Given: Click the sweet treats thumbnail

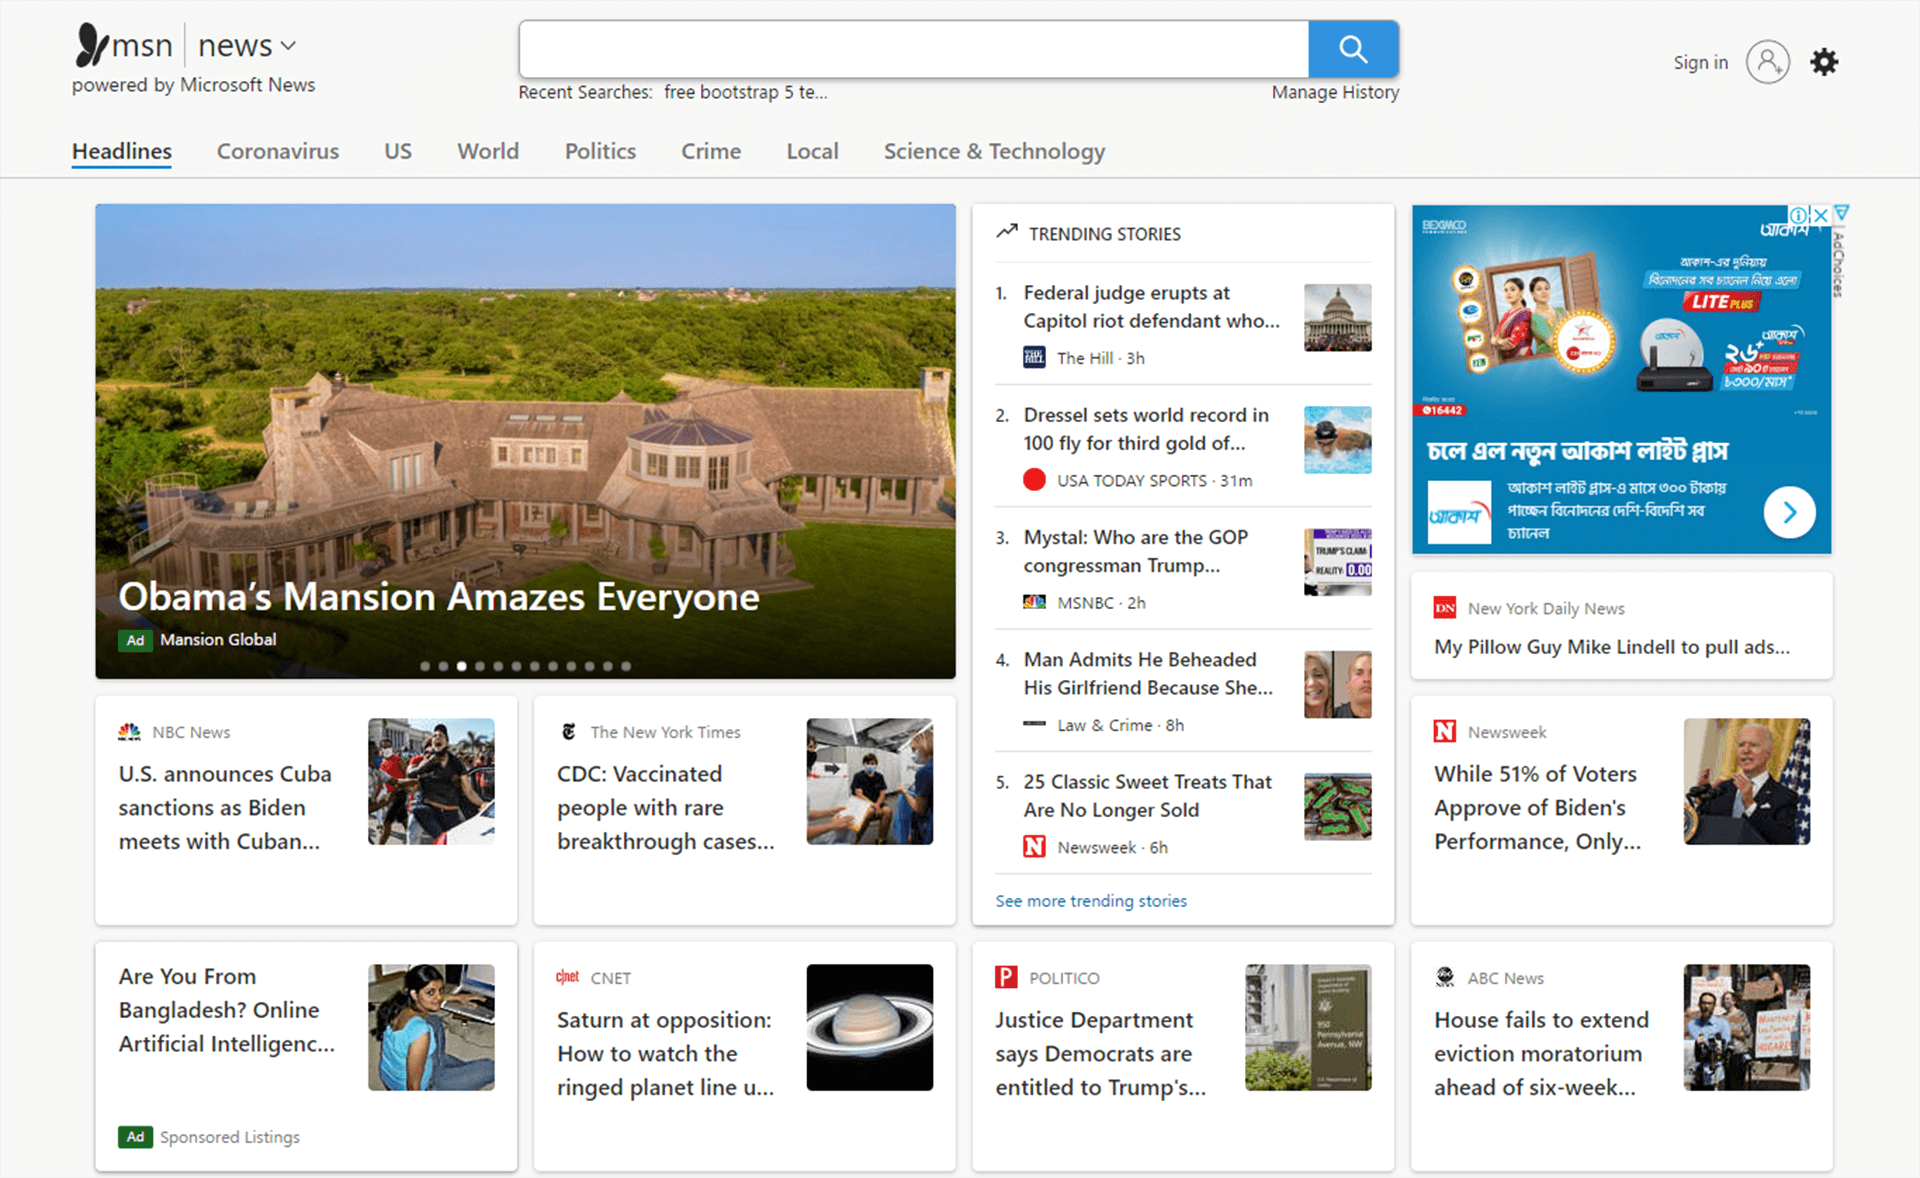Looking at the screenshot, I should click(x=1338, y=807).
